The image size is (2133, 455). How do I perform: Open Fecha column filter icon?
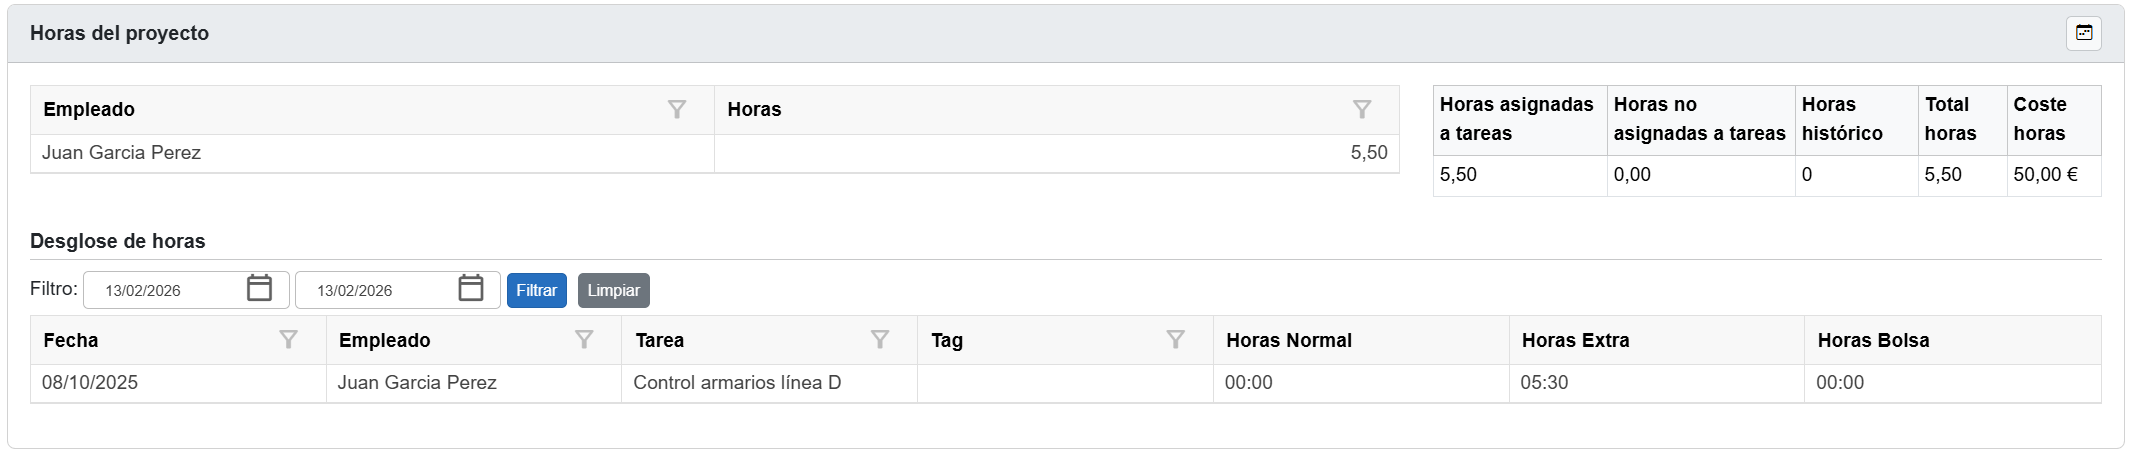click(288, 340)
